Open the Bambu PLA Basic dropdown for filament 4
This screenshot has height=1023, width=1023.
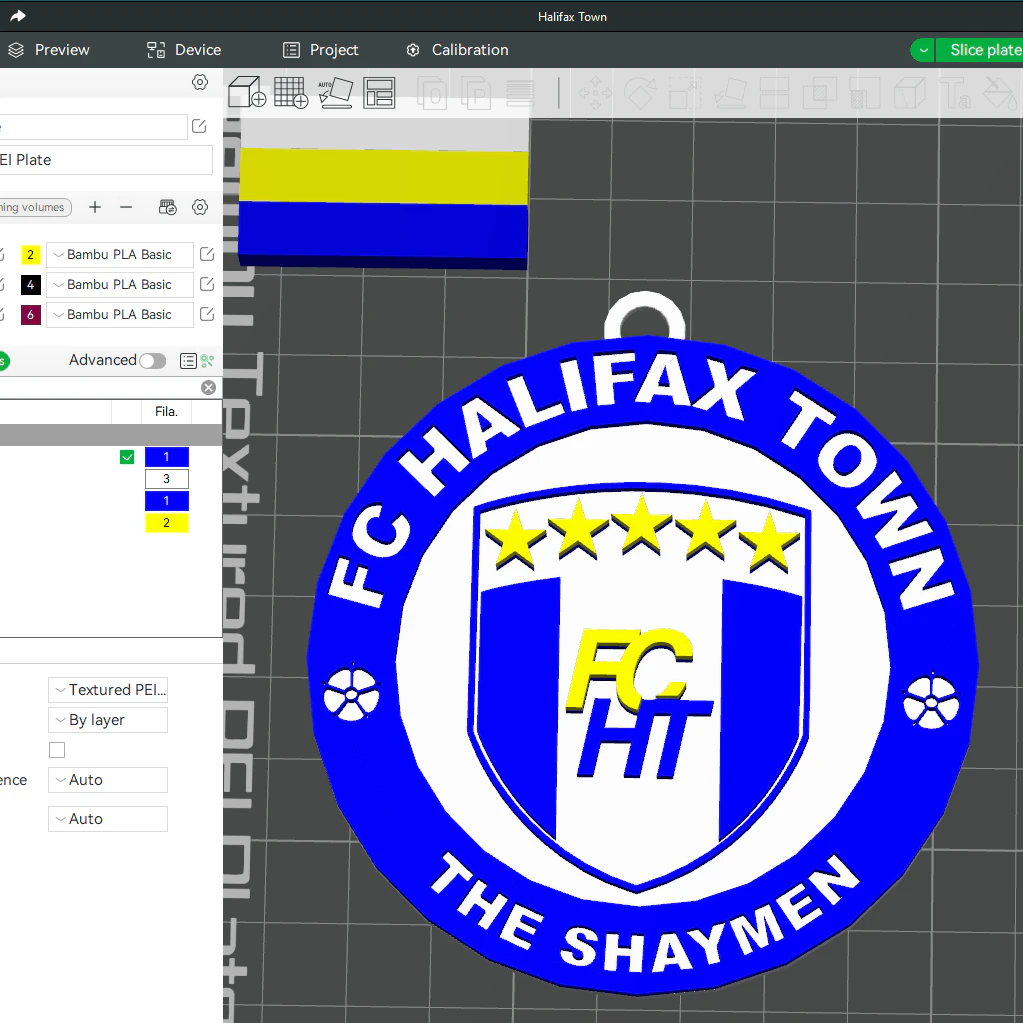120,284
